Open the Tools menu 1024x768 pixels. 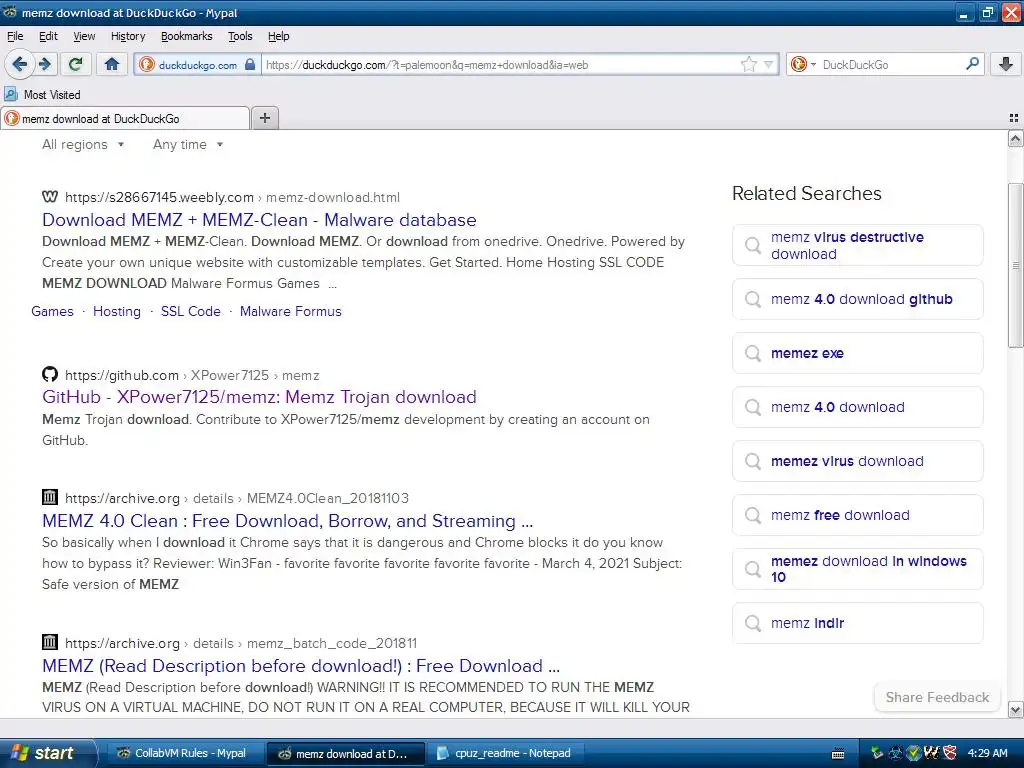tap(240, 36)
